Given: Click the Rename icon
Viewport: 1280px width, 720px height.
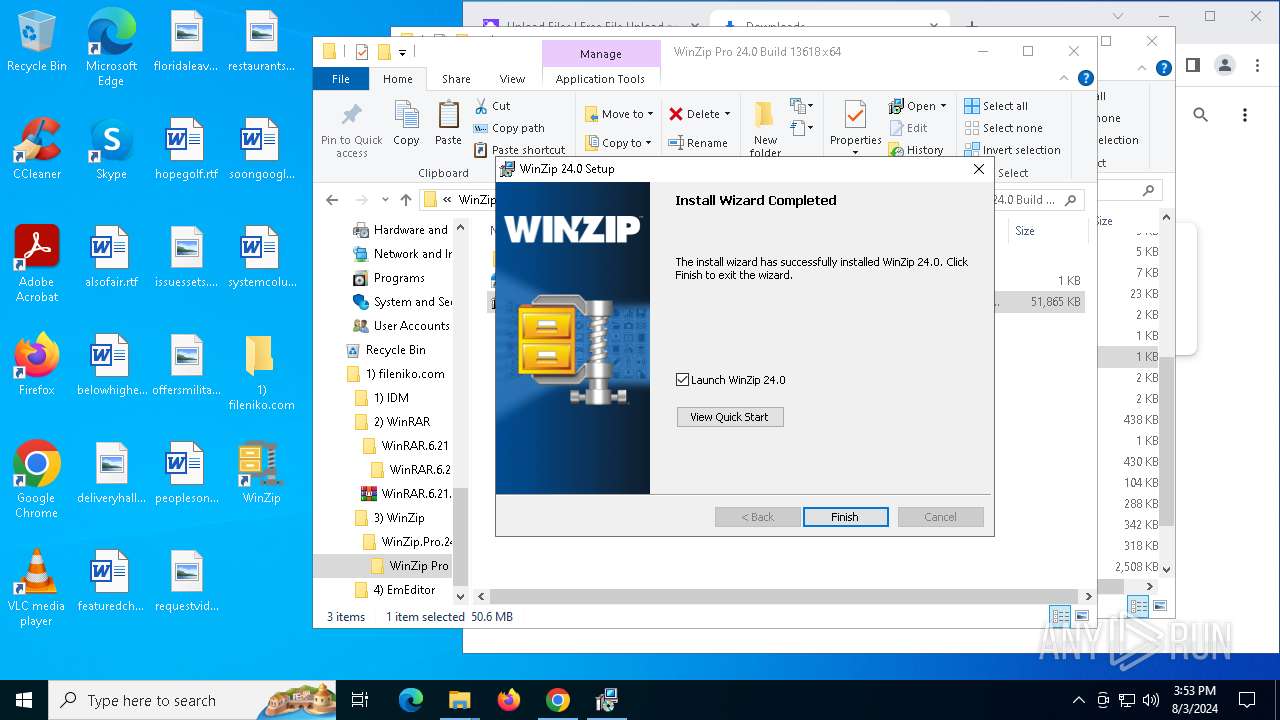Looking at the screenshot, I should click(676, 143).
